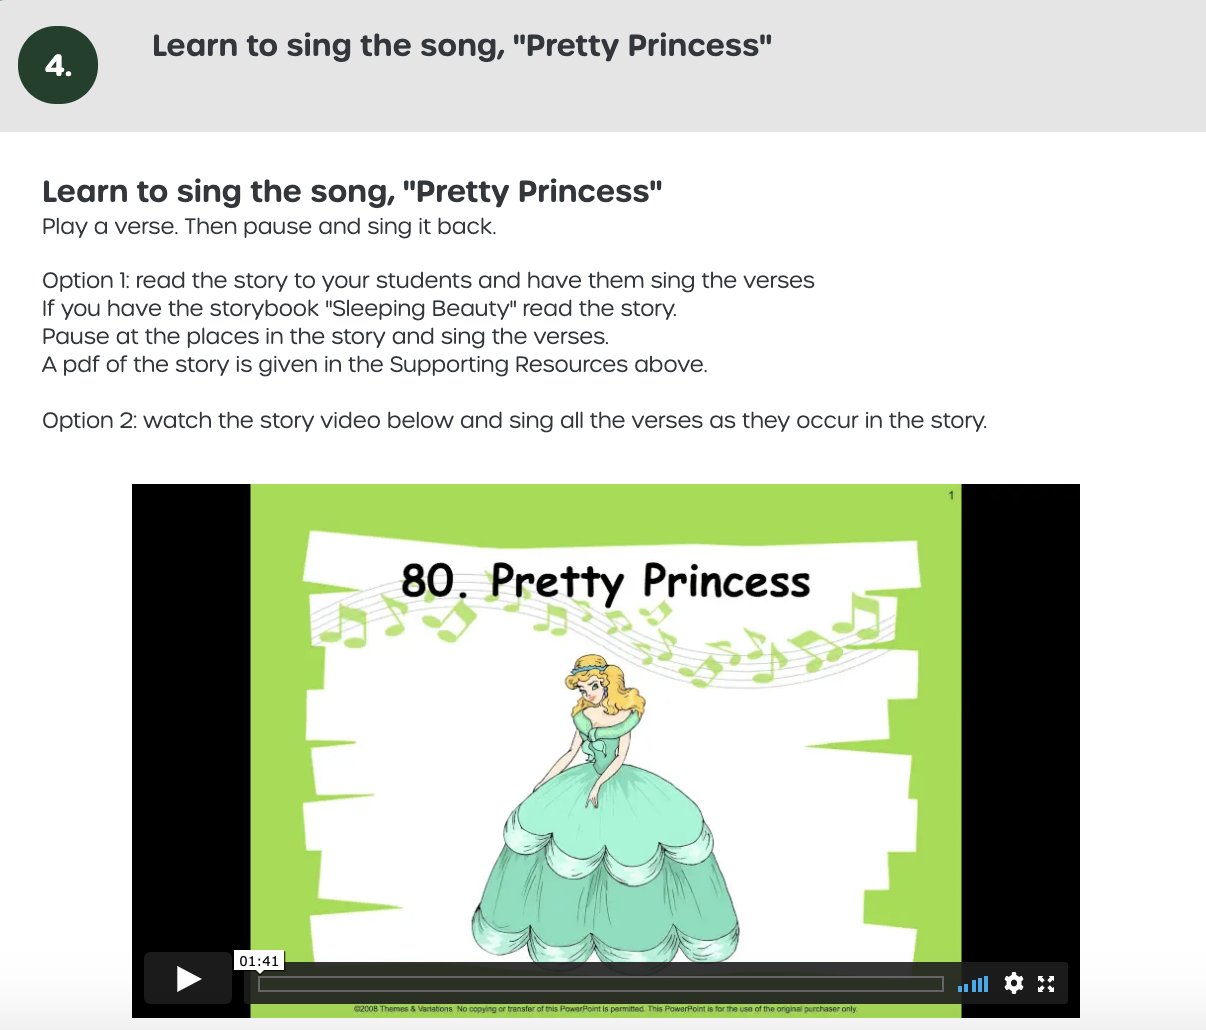The width and height of the screenshot is (1206, 1030).
Task: Open the video settings gear
Action: [1013, 983]
